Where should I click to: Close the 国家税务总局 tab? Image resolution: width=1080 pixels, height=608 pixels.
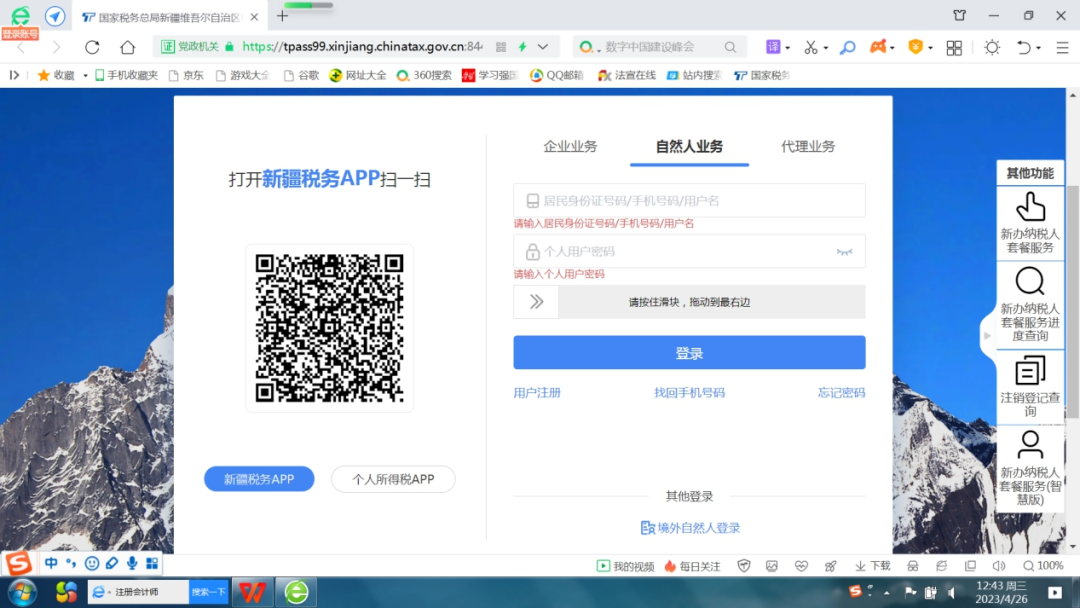coord(254,17)
